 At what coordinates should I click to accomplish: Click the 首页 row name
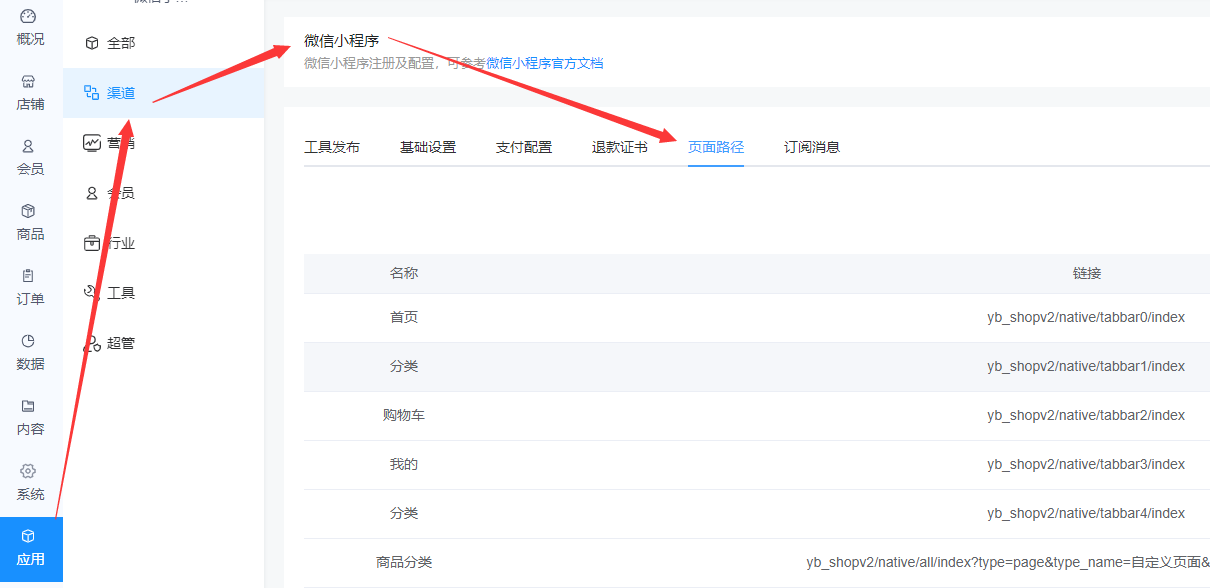404,317
